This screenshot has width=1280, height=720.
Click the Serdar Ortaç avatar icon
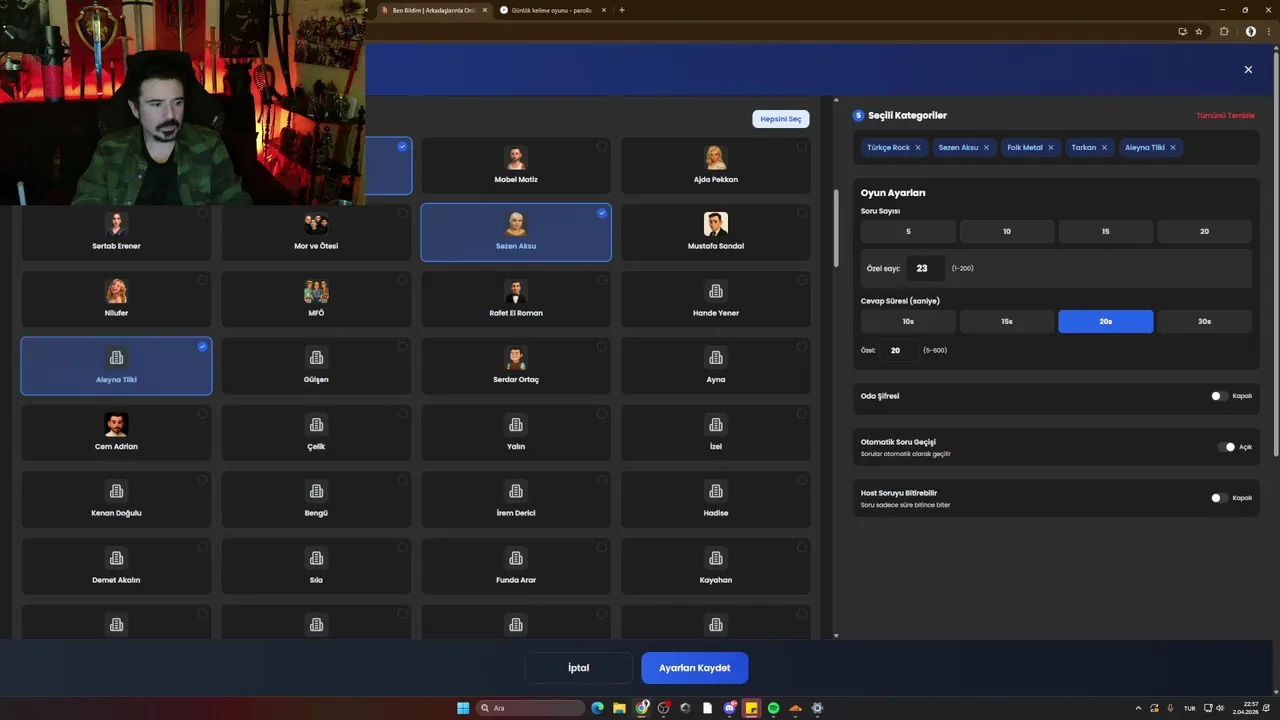pos(516,358)
